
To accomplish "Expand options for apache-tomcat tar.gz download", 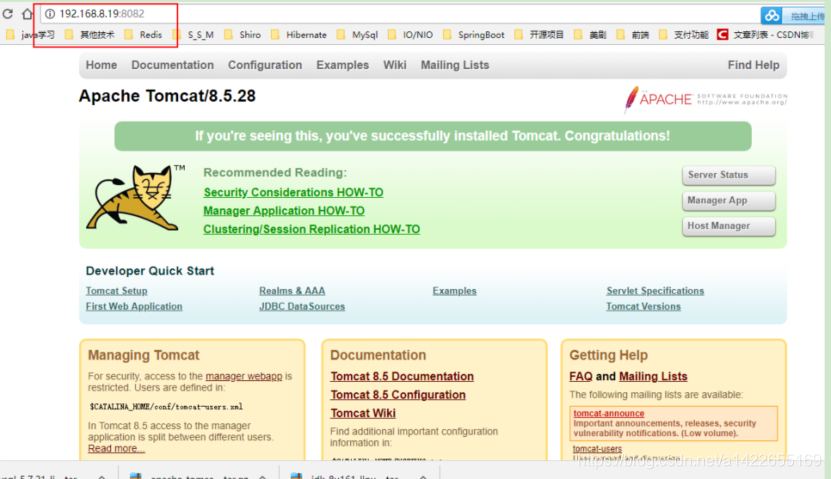I will [x=262, y=476].
